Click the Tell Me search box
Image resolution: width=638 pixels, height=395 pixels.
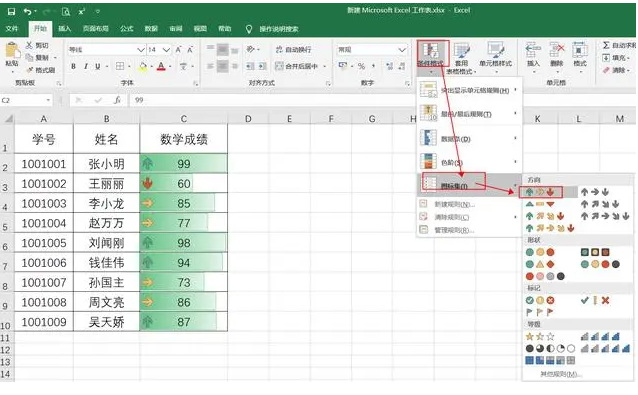coord(279,29)
